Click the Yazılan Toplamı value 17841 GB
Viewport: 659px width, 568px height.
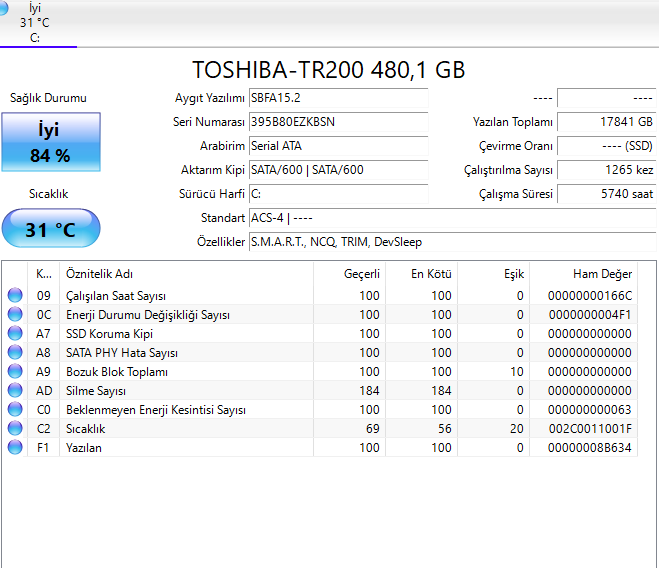click(x=606, y=122)
